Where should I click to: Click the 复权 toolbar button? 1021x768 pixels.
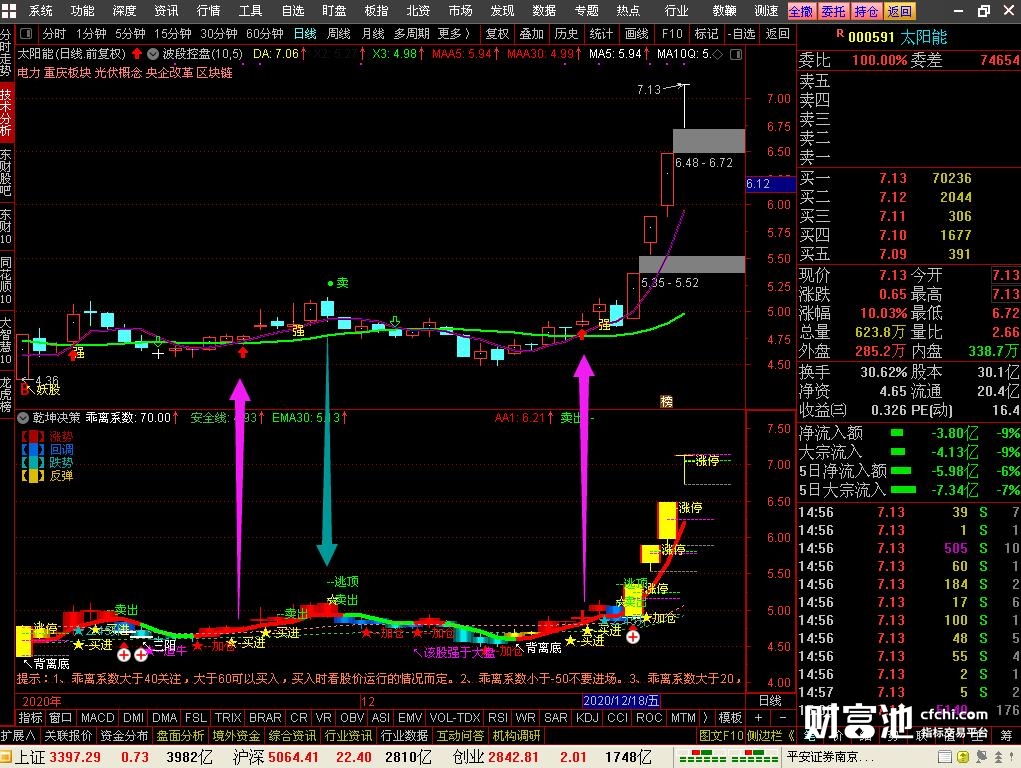click(x=497, y=33)
